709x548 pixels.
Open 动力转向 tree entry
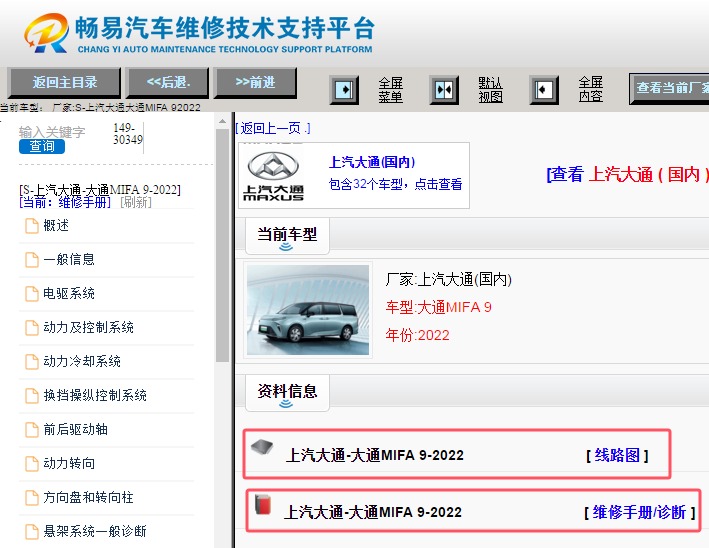[69, 463]
